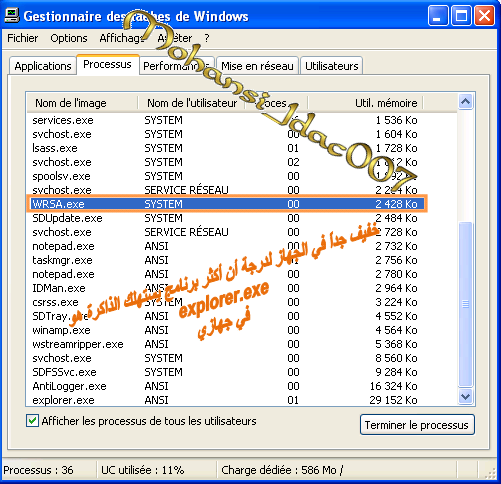Screen dimensions: 501x484
Task: Open the Options menu
Action: [x=69, y=38]
